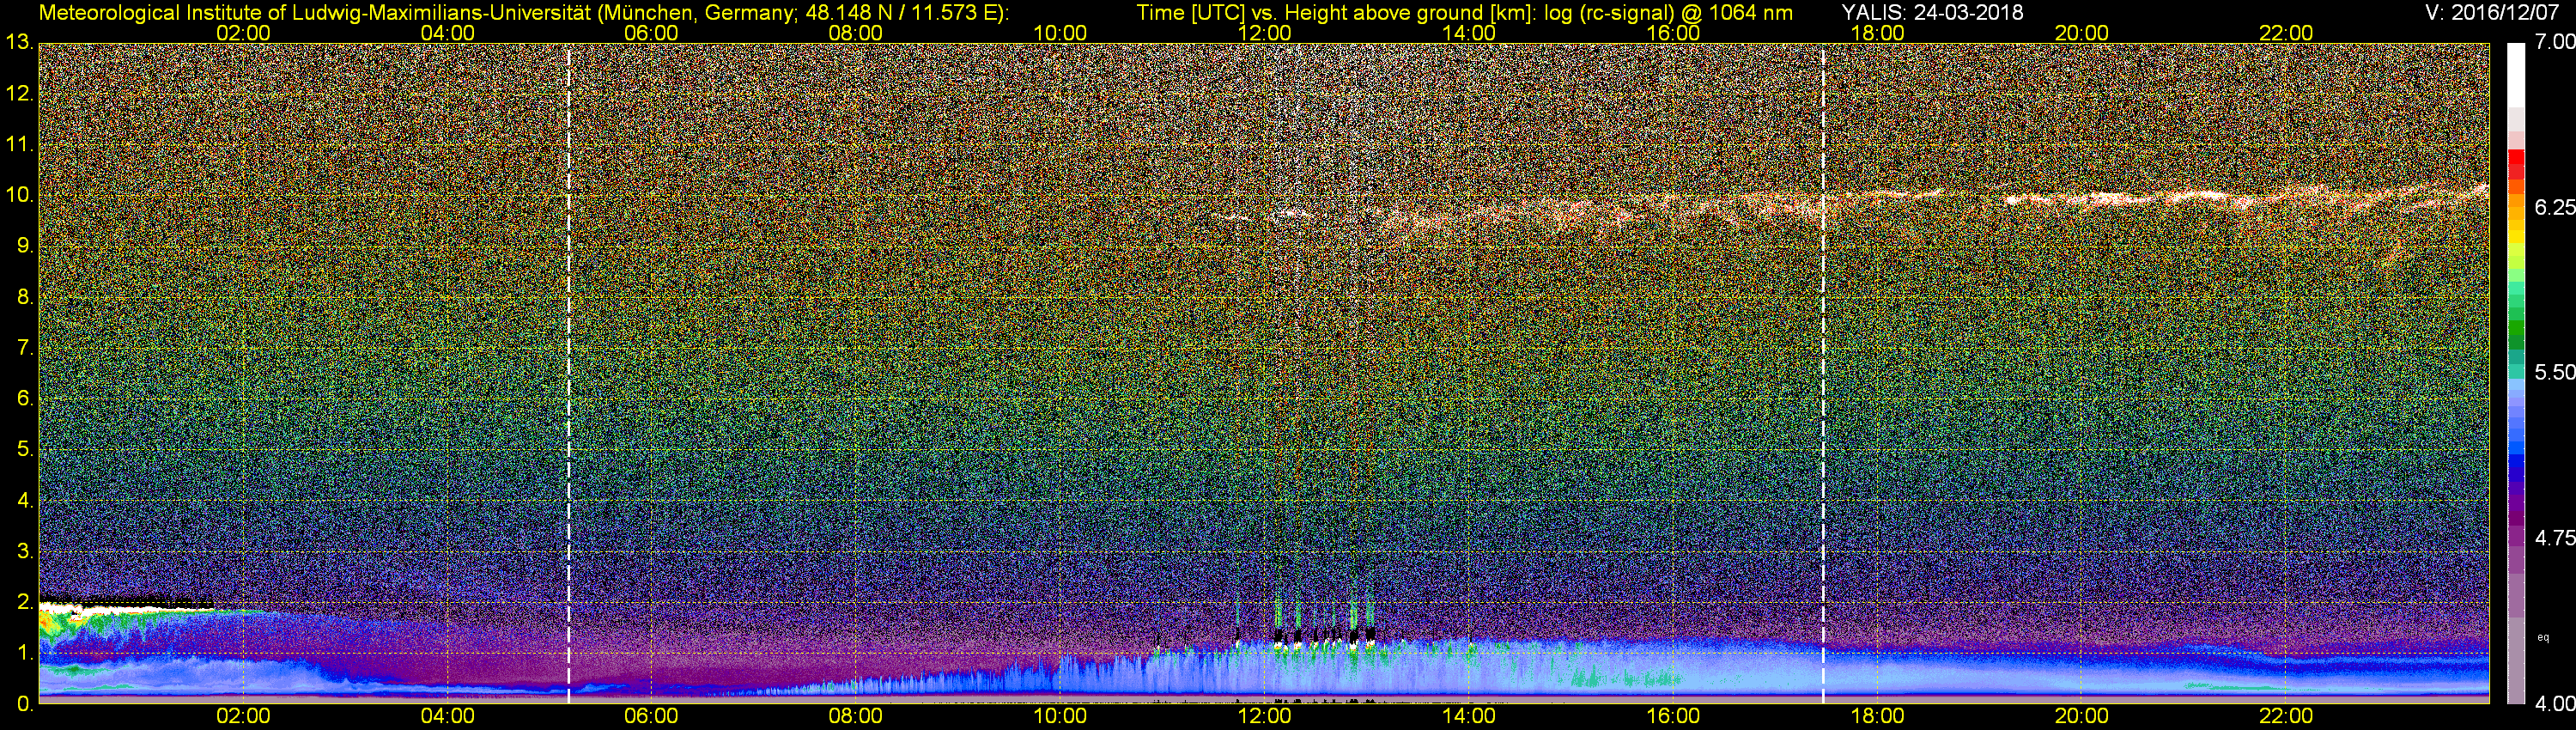Click the 14:00 label on the bottom time axis
This screenshot has height=730, width=2576.
tap(1469, 716)
